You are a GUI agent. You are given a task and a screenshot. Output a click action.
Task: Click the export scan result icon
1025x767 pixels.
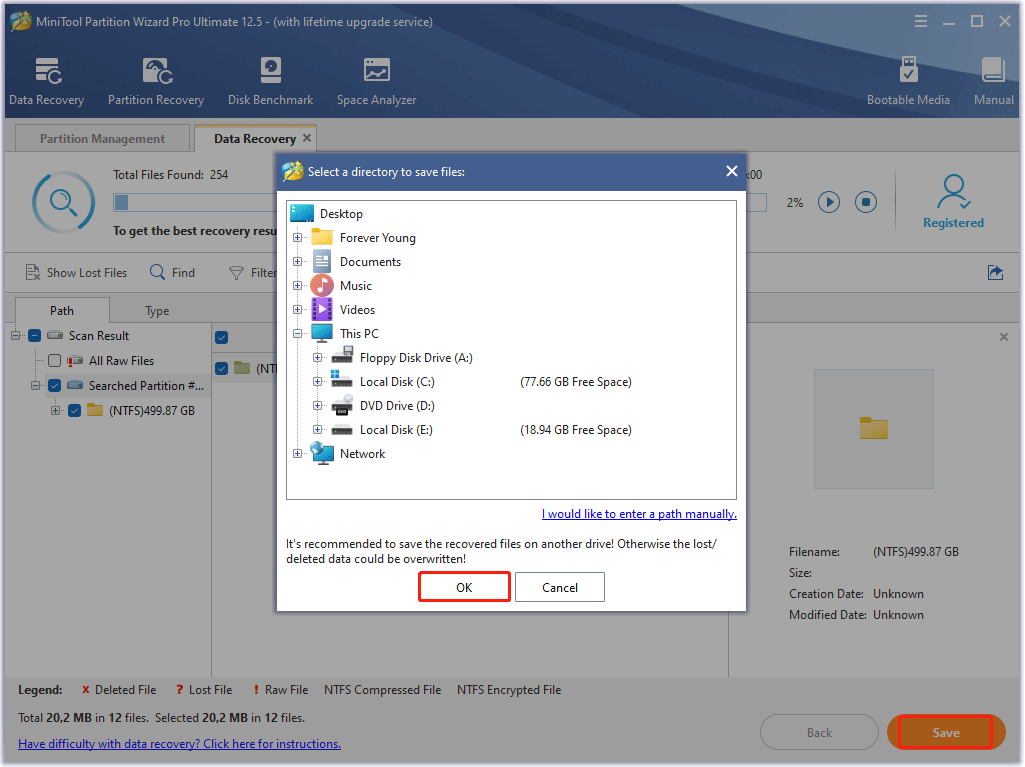pos(995,272)
